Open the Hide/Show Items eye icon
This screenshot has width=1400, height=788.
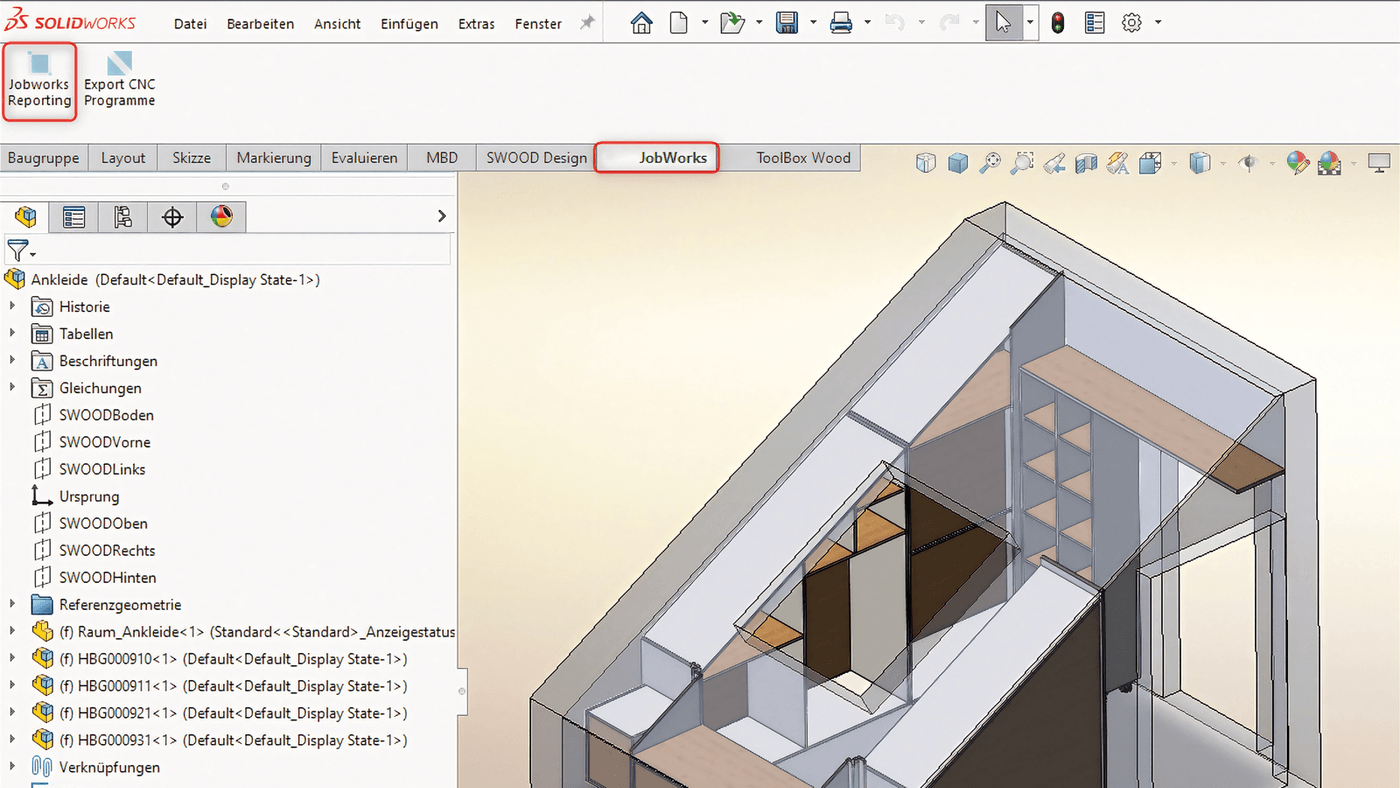click(1248, 162)
